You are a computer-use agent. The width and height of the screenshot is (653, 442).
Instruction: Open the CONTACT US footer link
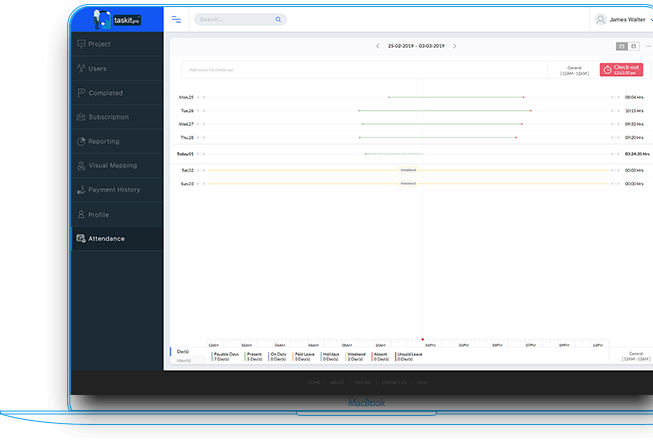[x=394, y=382]
